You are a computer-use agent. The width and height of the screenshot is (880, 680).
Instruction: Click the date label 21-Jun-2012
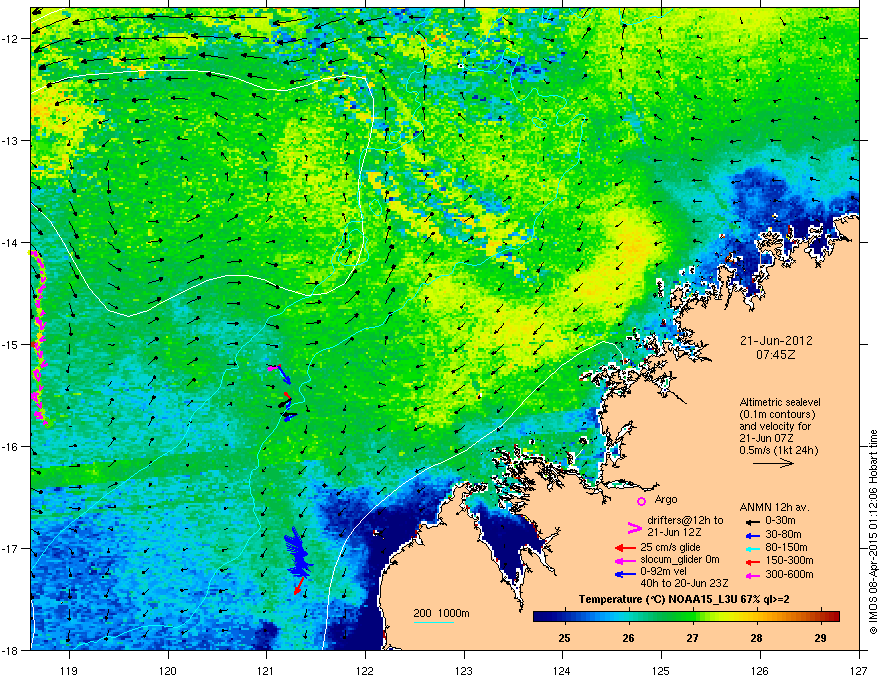coord(776,341)
